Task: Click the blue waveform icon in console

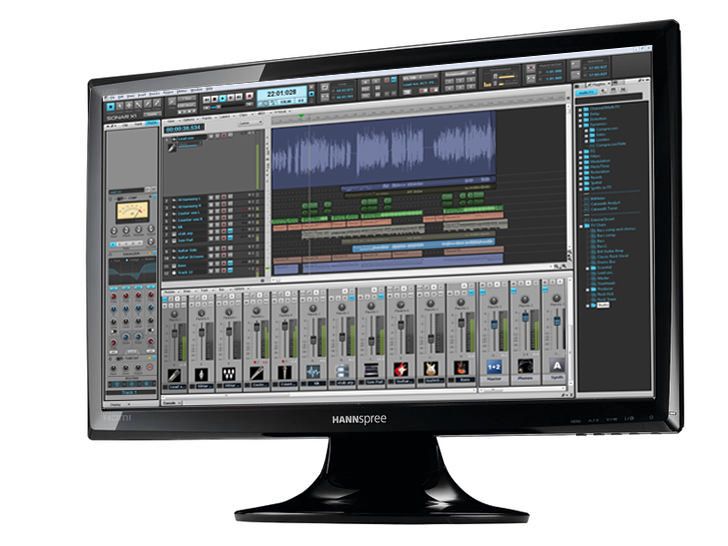Action: pyautogui.click(x=313, y=371)
